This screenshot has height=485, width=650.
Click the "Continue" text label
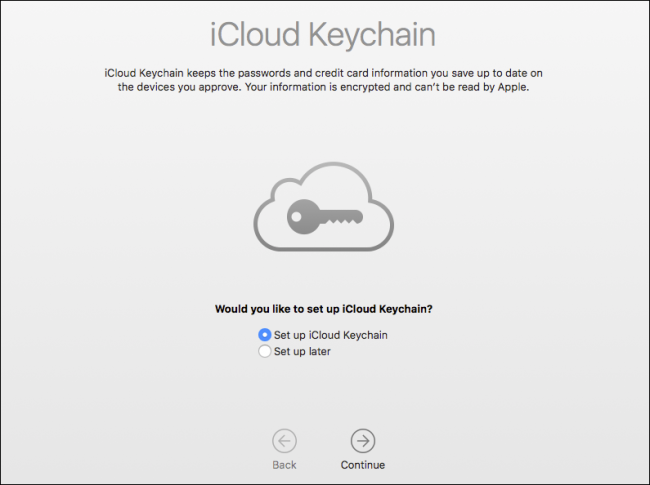(x=363, y=465)
